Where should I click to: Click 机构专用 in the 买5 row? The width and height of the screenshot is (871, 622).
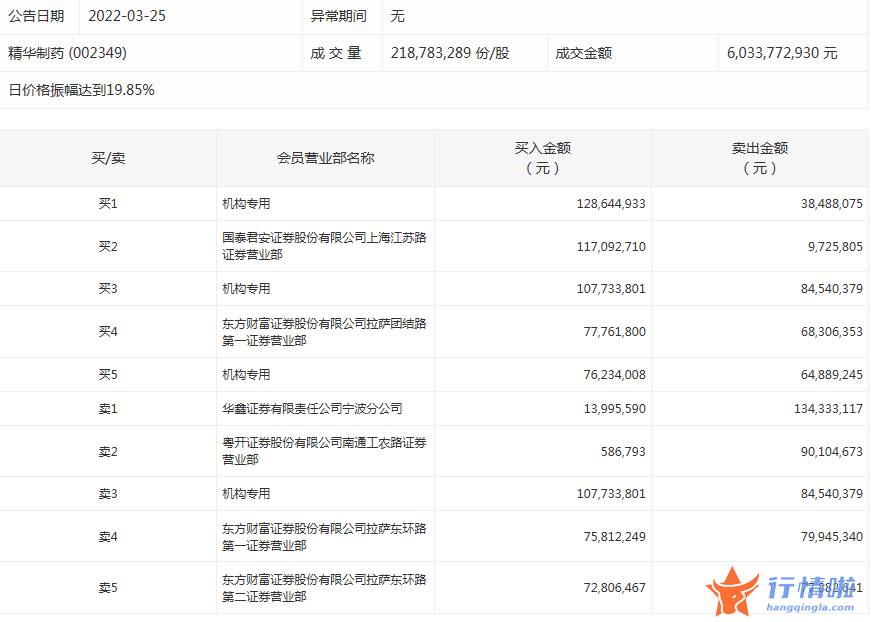pos(246,375)
